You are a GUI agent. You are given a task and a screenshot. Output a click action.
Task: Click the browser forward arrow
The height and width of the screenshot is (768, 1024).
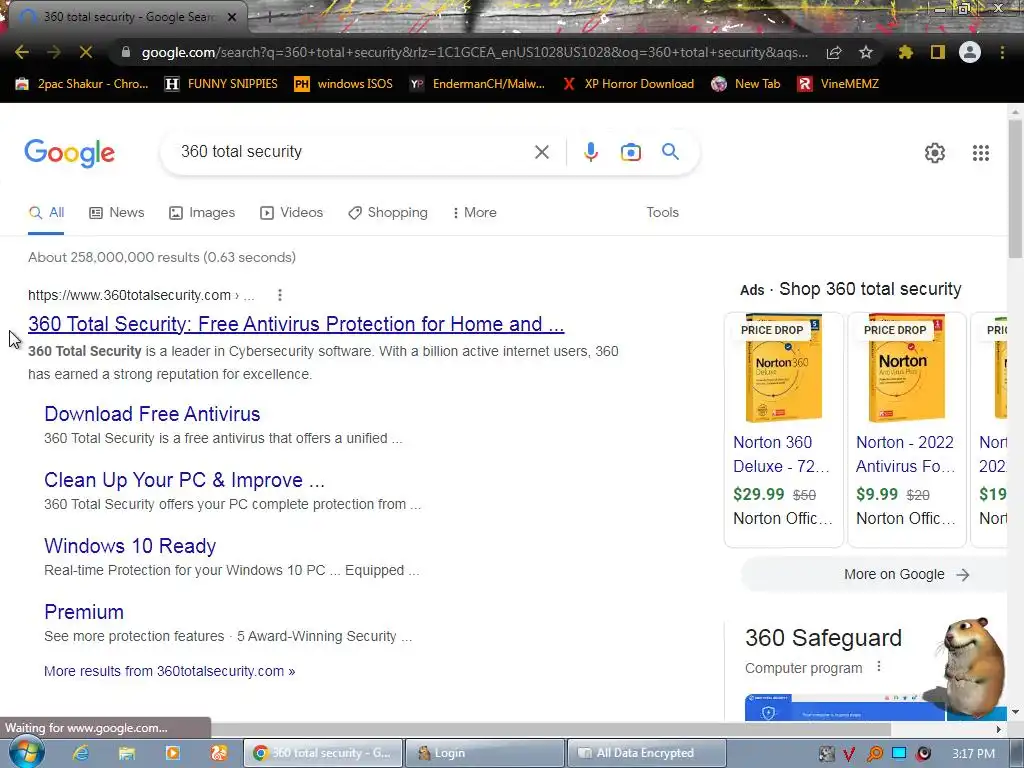[54, 52]
